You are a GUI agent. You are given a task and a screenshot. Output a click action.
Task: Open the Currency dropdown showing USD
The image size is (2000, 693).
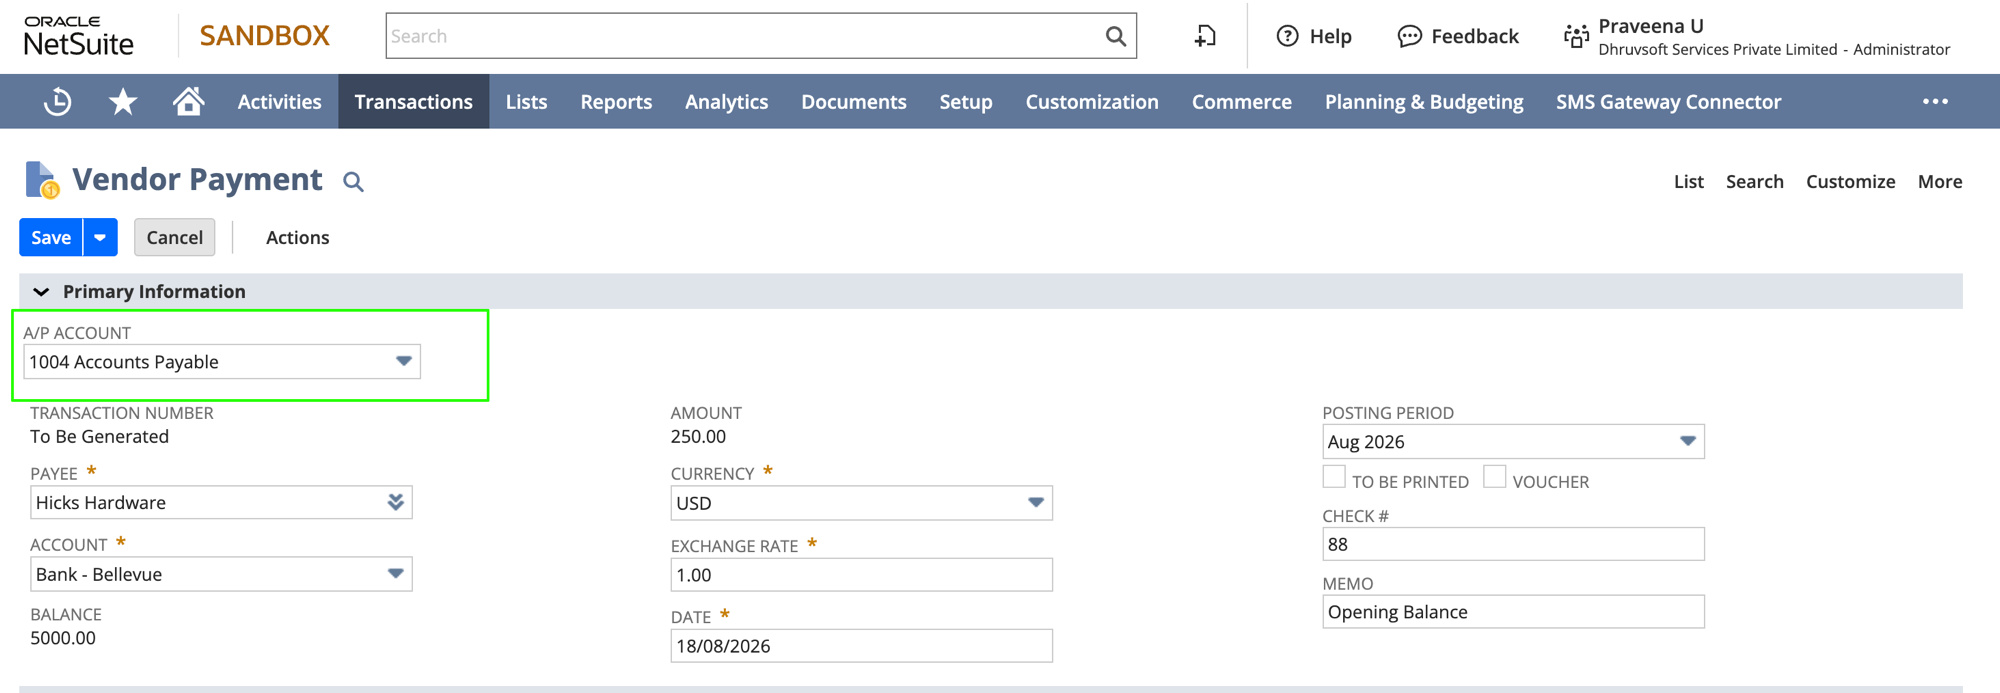(x=1036, y=503)
